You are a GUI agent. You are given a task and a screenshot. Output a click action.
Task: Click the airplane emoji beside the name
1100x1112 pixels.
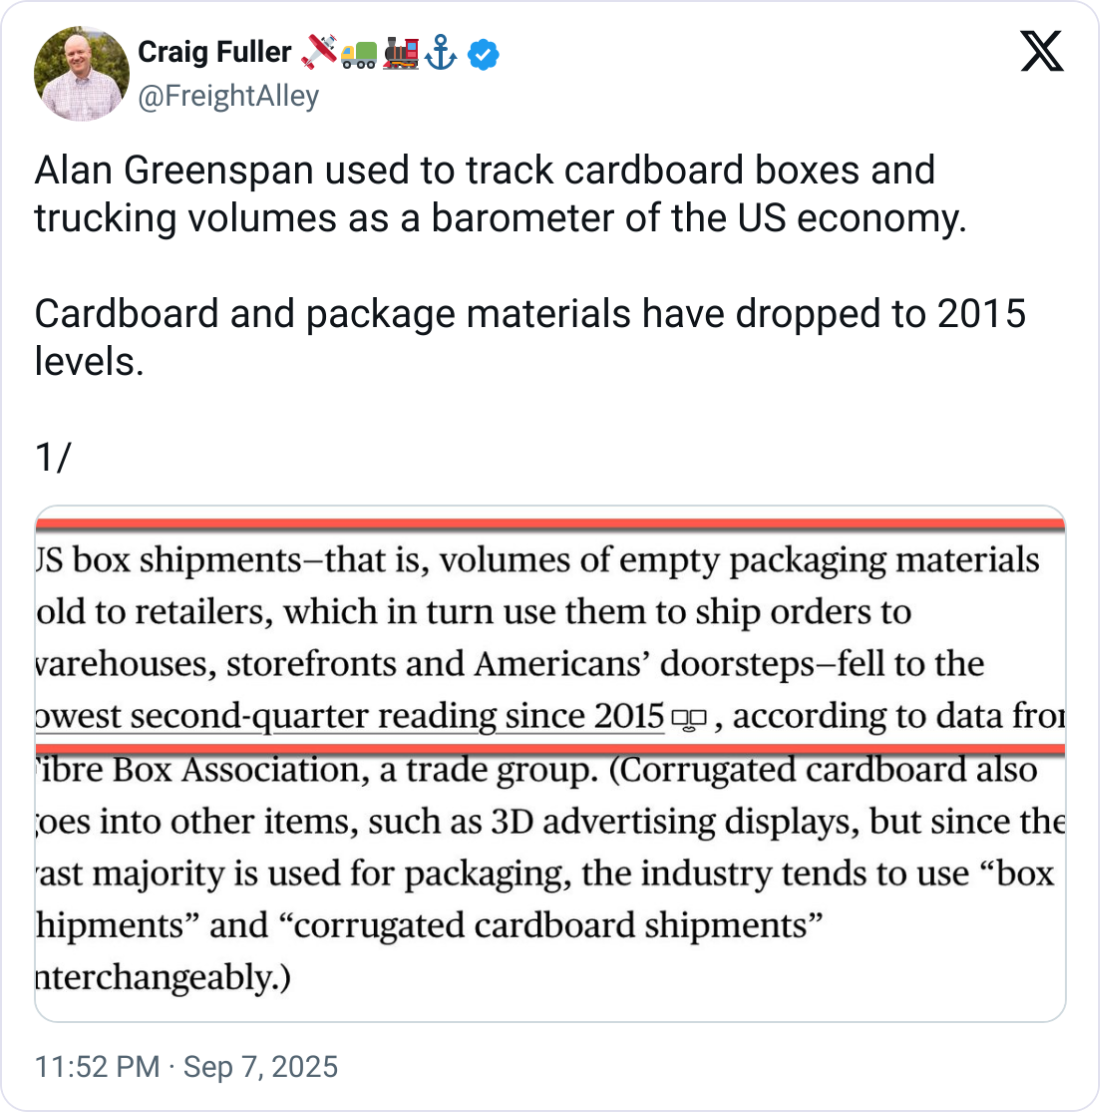318,52
